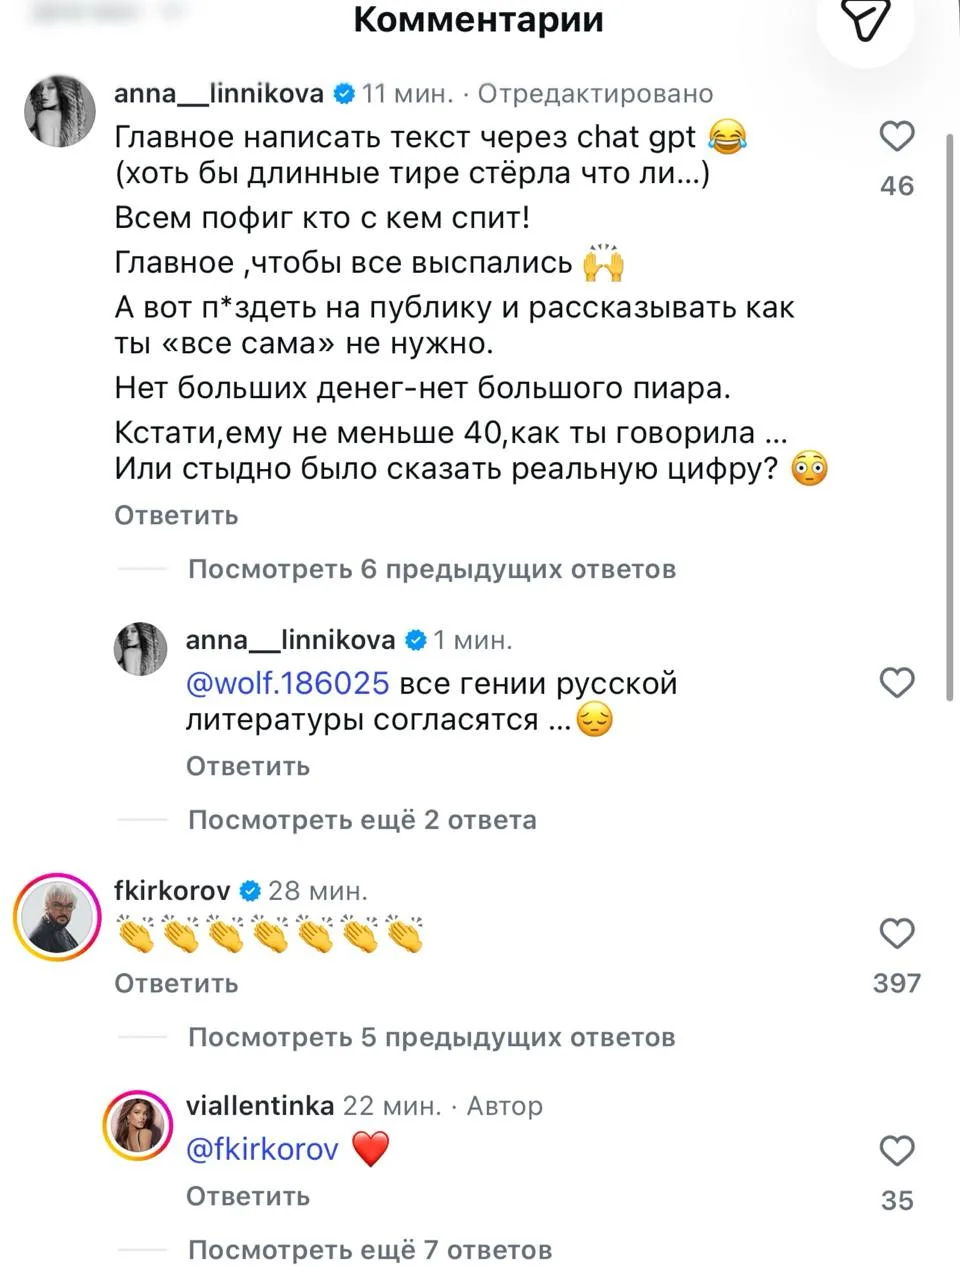The image size is (960, 1280).
Task: Open viallentinka's avatar story
Action: [138, 1127]
